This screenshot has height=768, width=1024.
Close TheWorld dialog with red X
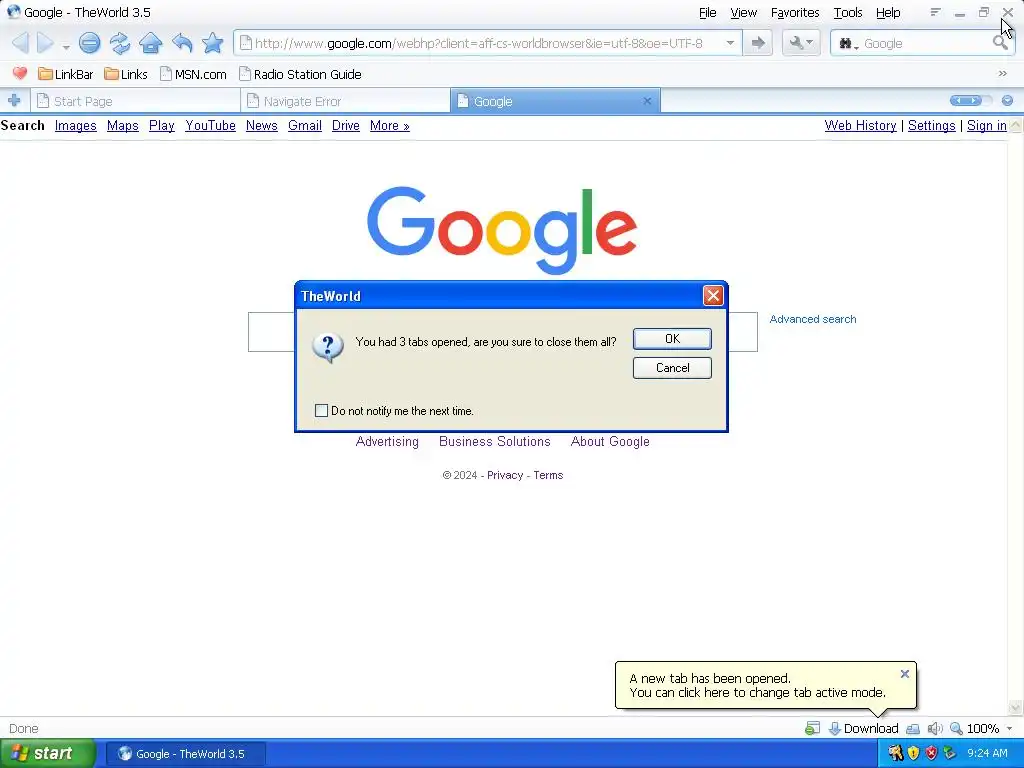click(712, 296)
